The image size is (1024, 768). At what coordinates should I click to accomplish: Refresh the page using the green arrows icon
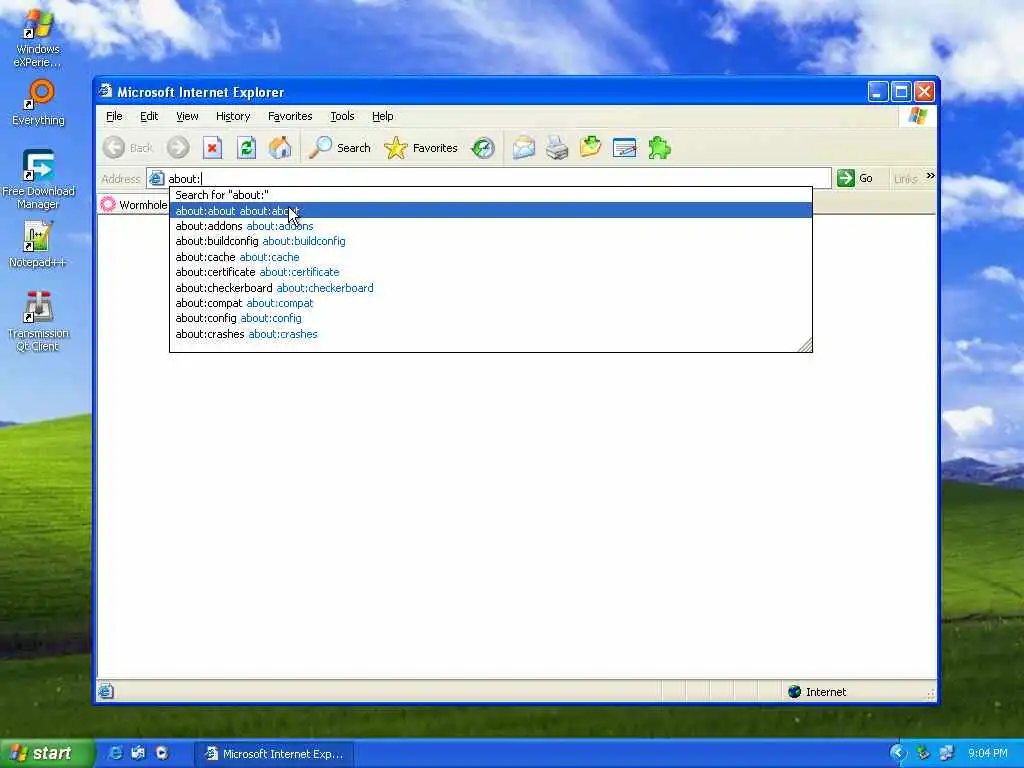(x=246, y=148)
